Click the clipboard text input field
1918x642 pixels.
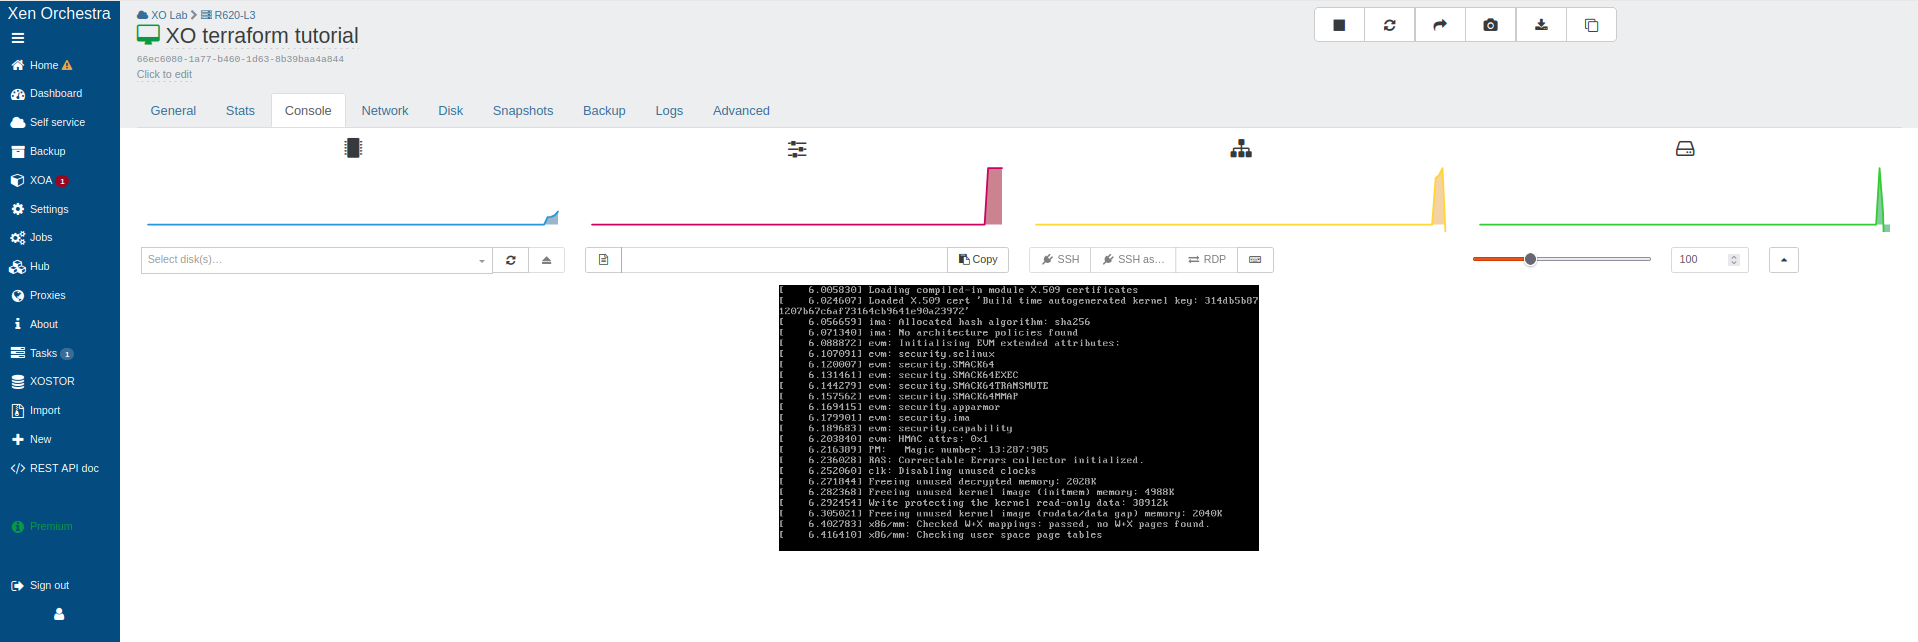tap(784, 260)
